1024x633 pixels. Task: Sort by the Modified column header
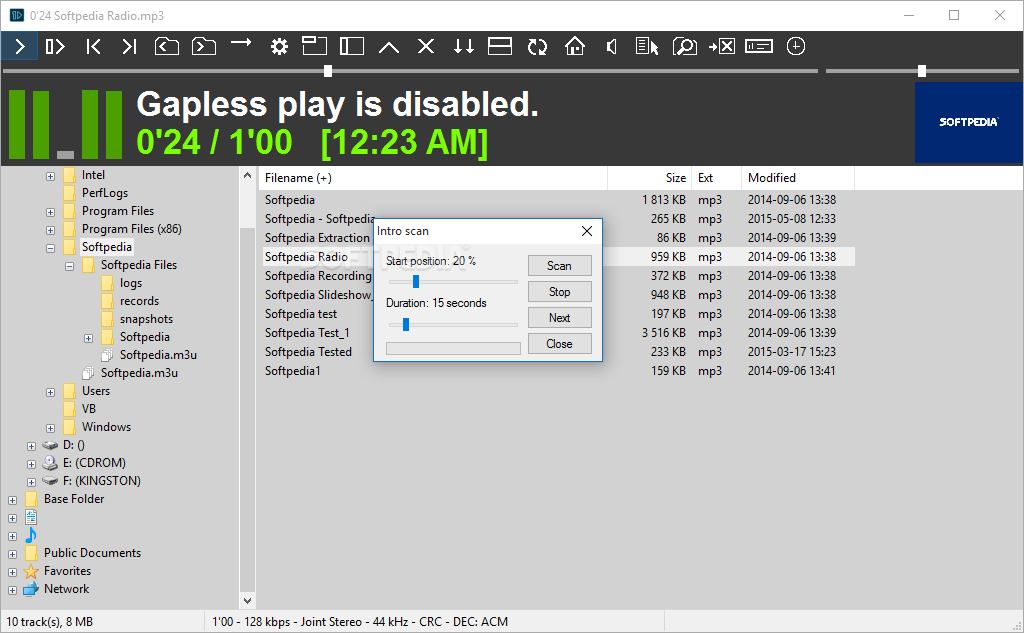(x=798, y=178)
